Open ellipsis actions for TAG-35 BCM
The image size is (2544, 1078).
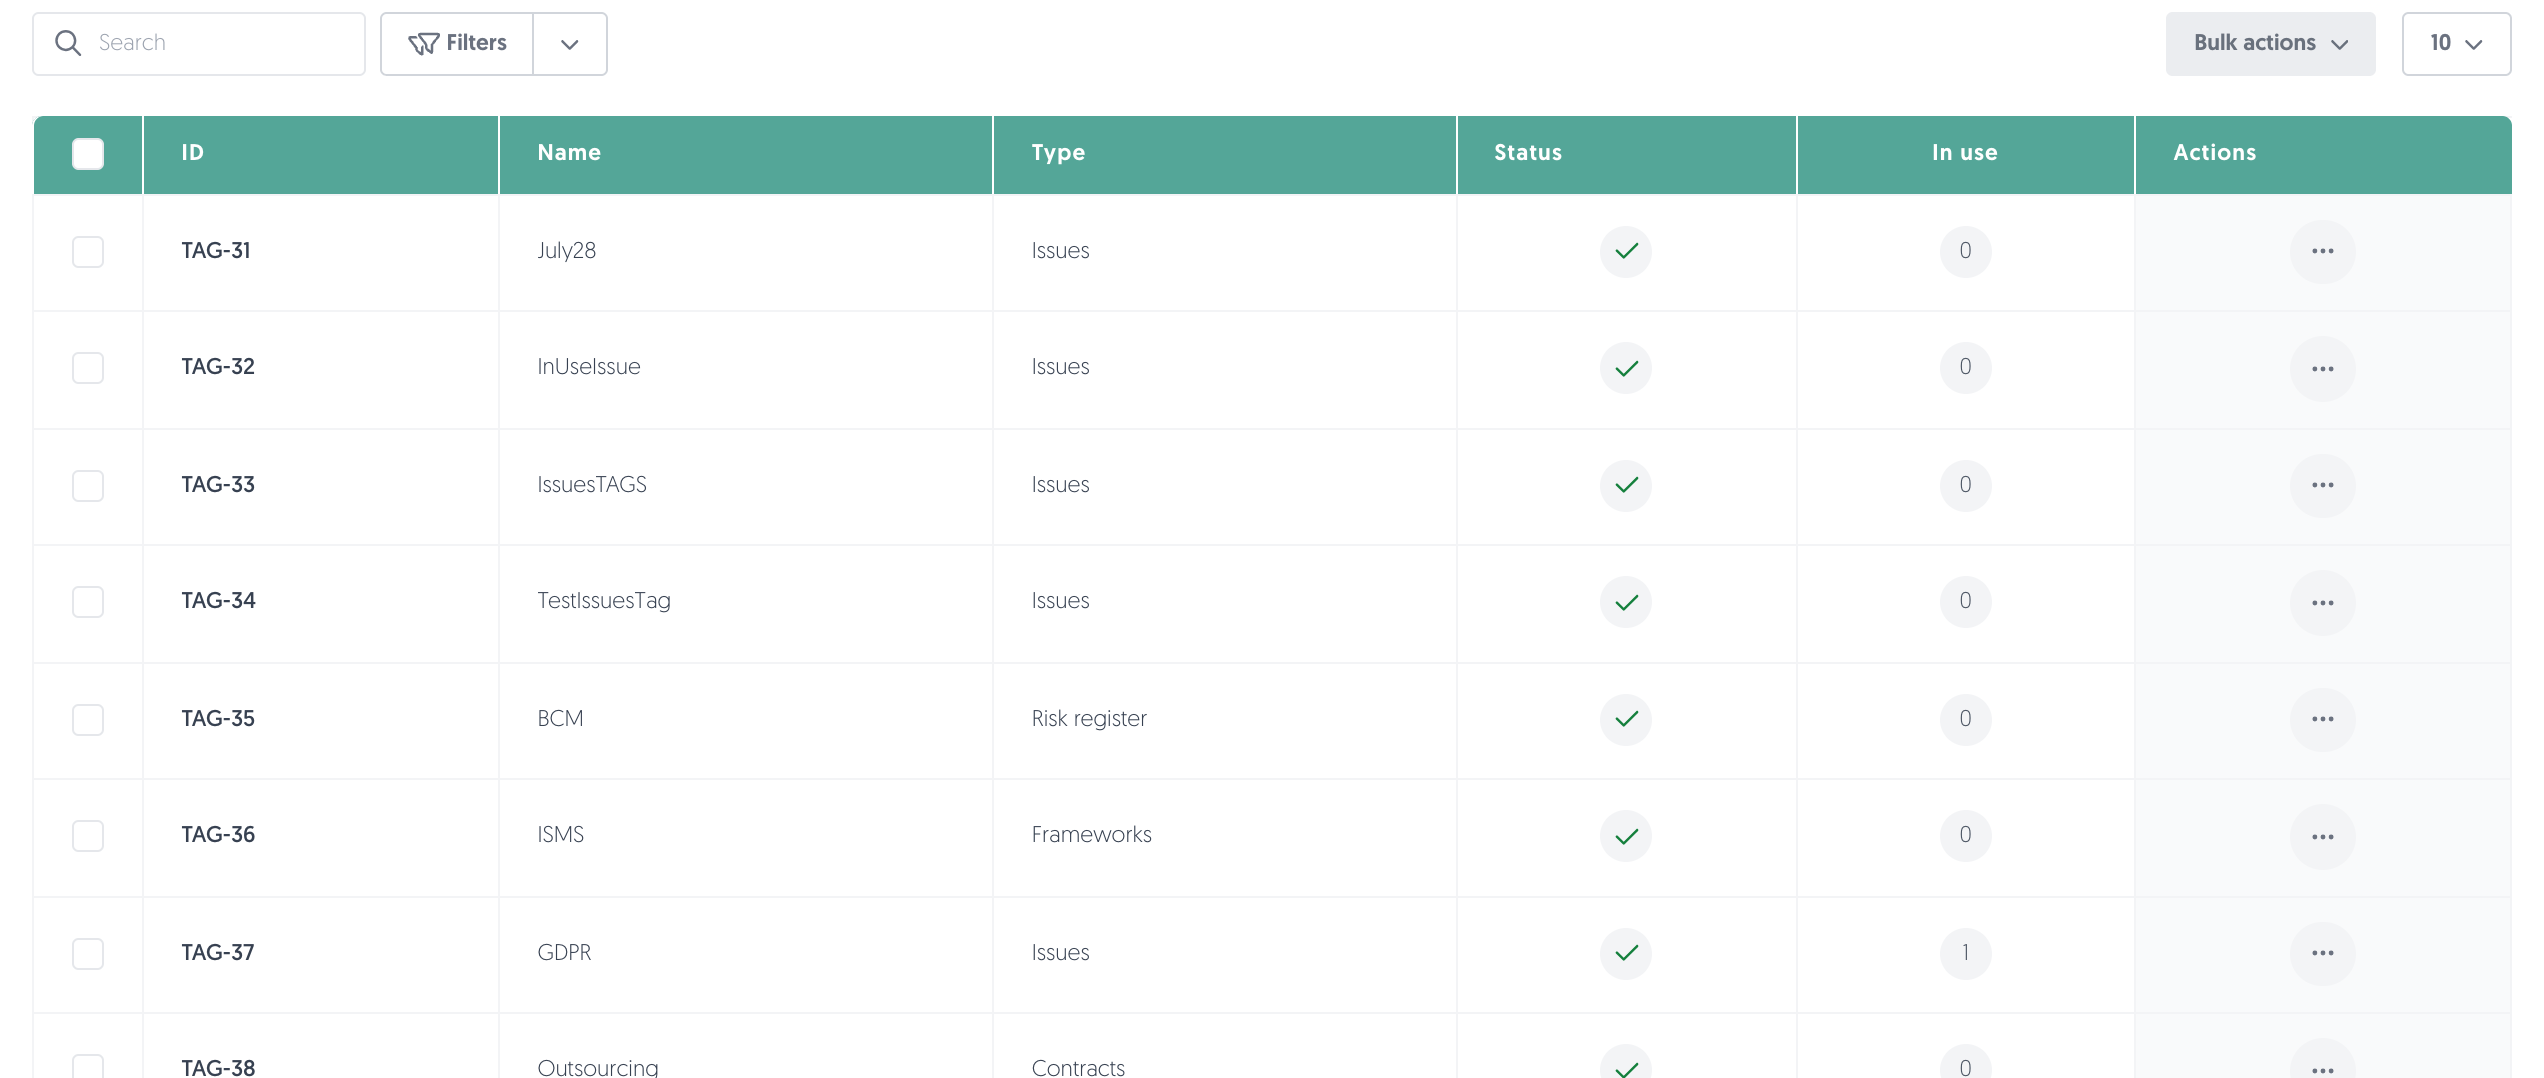2322,719
